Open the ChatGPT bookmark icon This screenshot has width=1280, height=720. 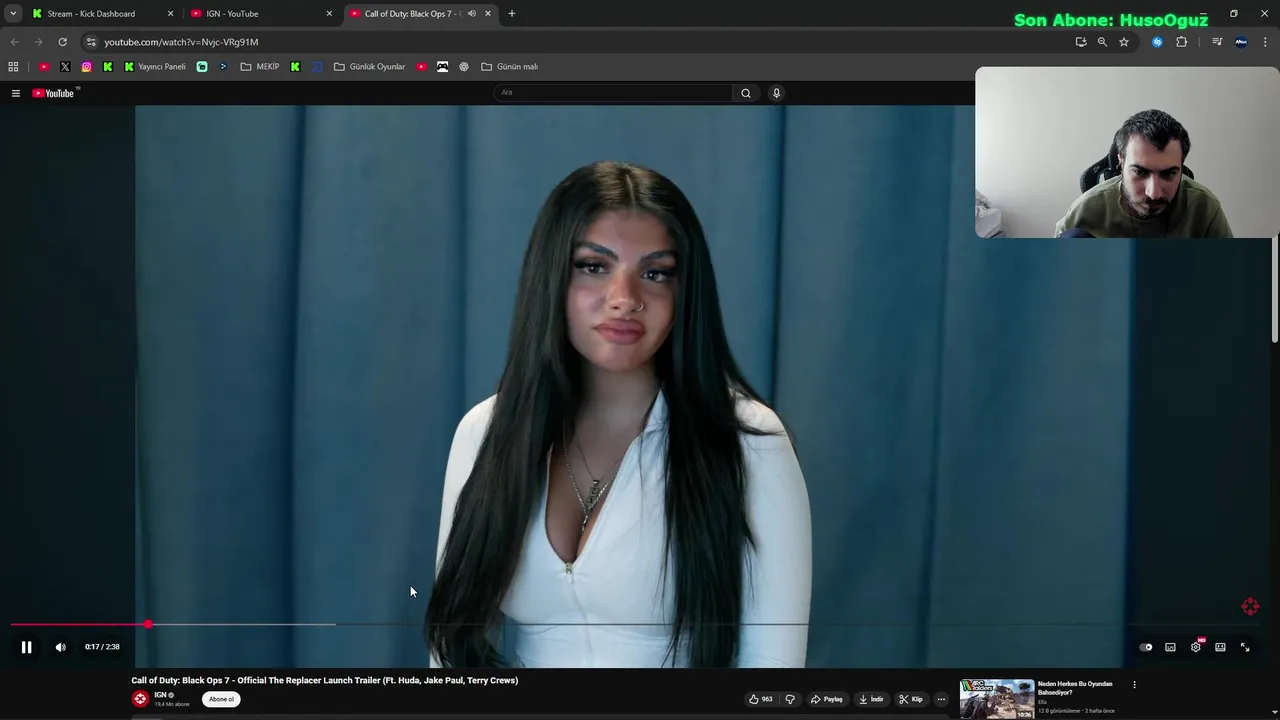(x=464, y=67)
